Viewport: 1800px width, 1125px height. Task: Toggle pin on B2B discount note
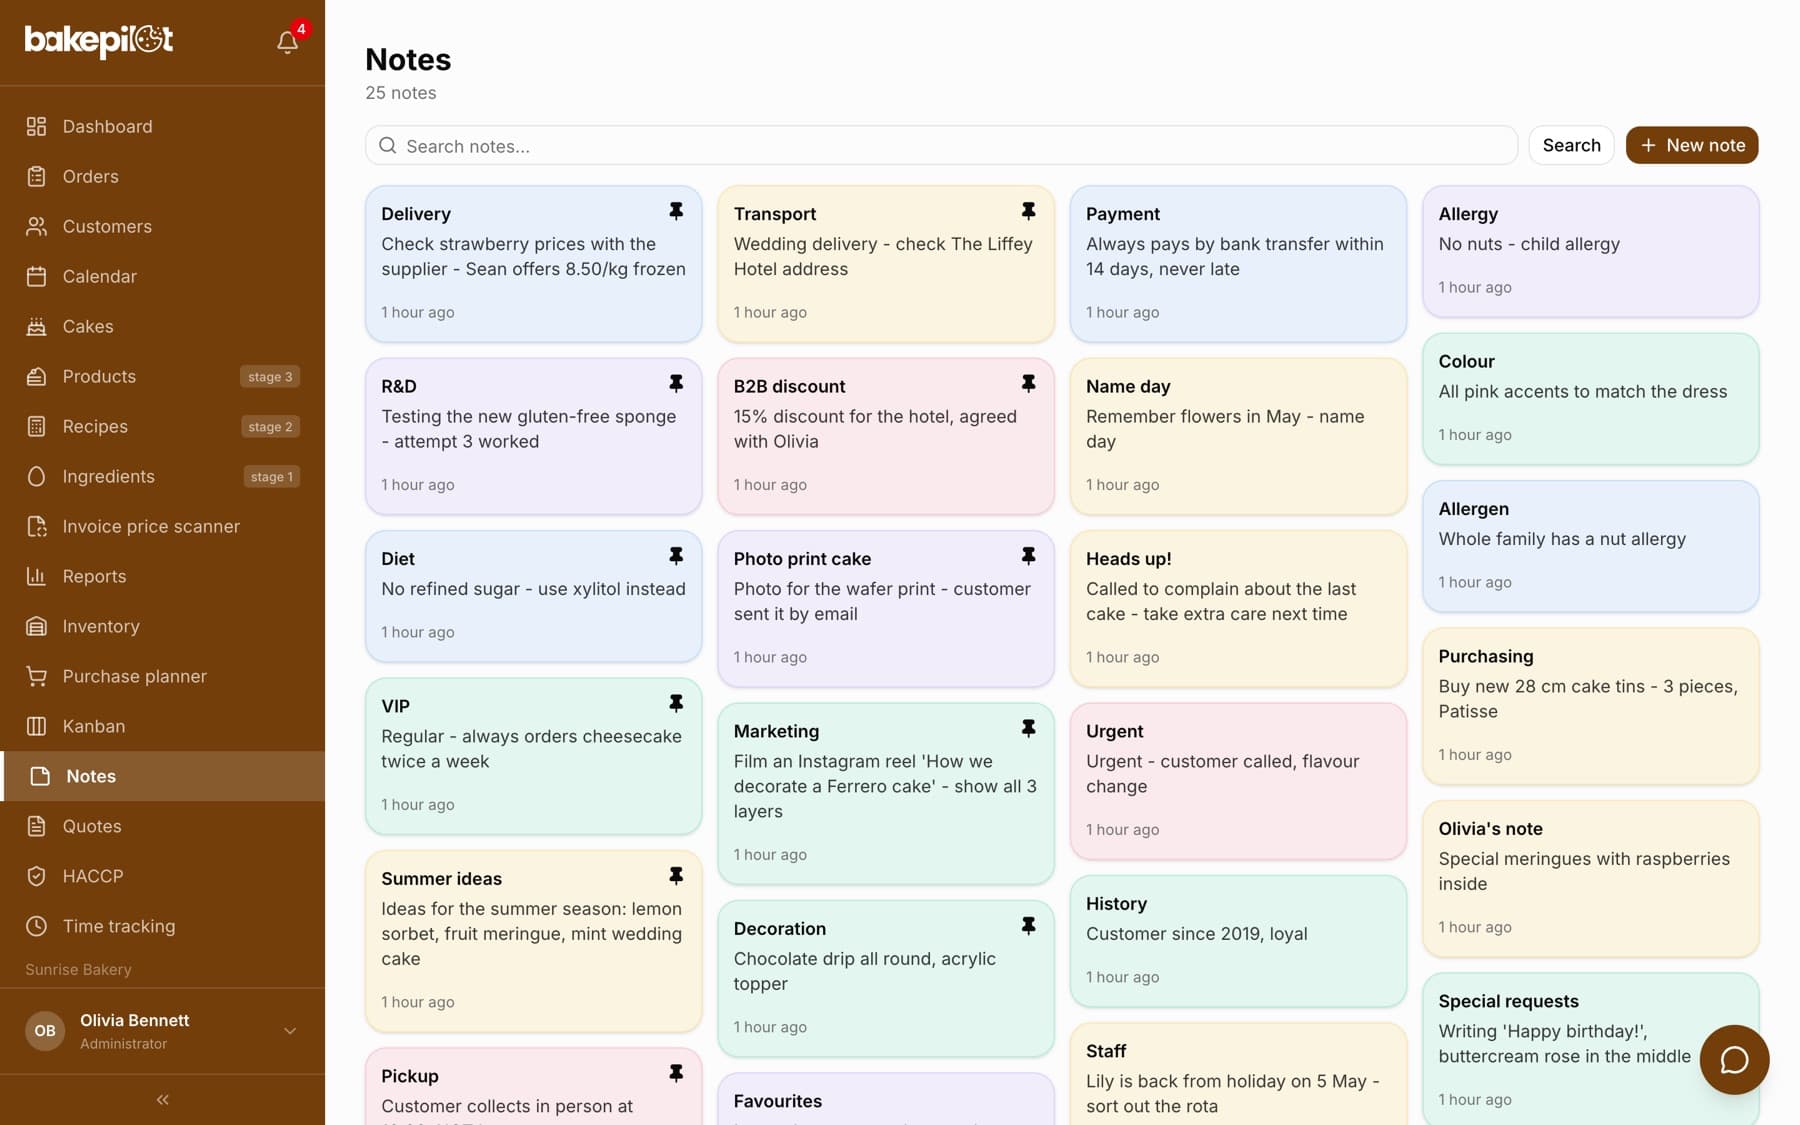pyautogui.click(x=1028, y=383)
